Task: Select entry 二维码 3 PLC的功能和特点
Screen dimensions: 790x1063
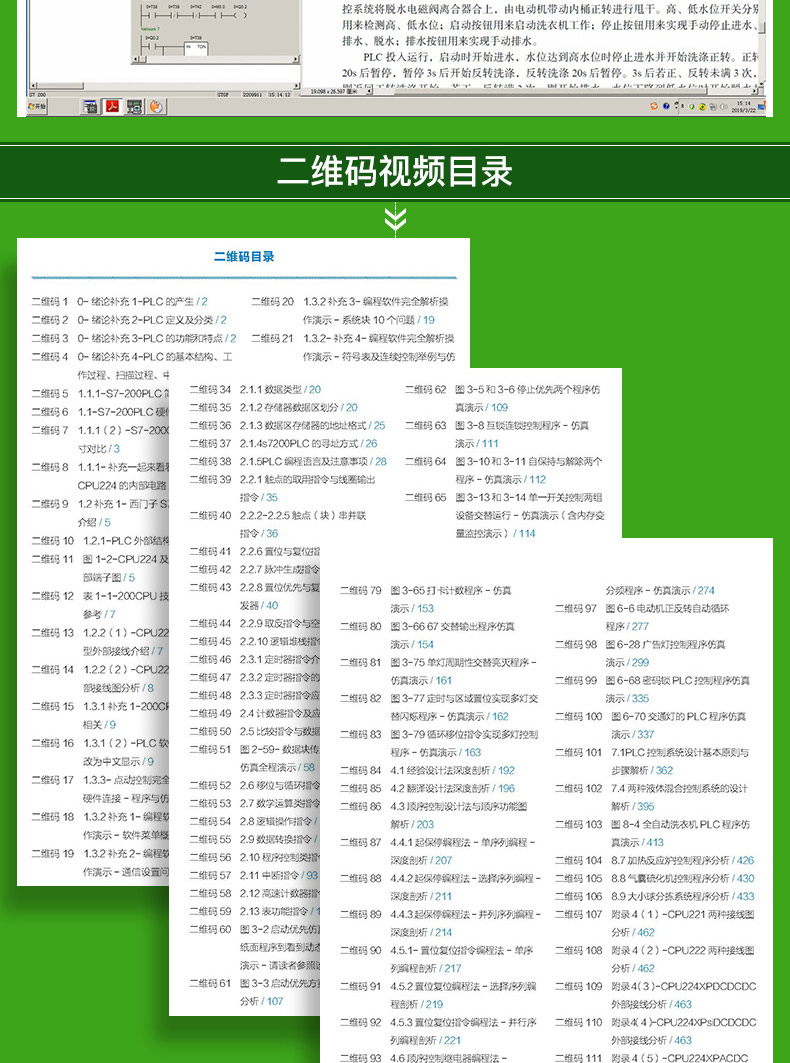Action: pyautogui.click(x=134, y=338)
